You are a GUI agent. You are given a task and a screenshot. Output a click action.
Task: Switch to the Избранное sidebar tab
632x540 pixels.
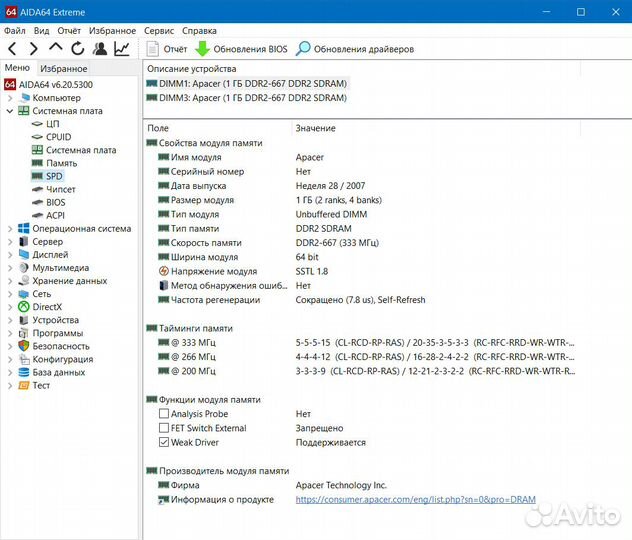click(64, 68)
